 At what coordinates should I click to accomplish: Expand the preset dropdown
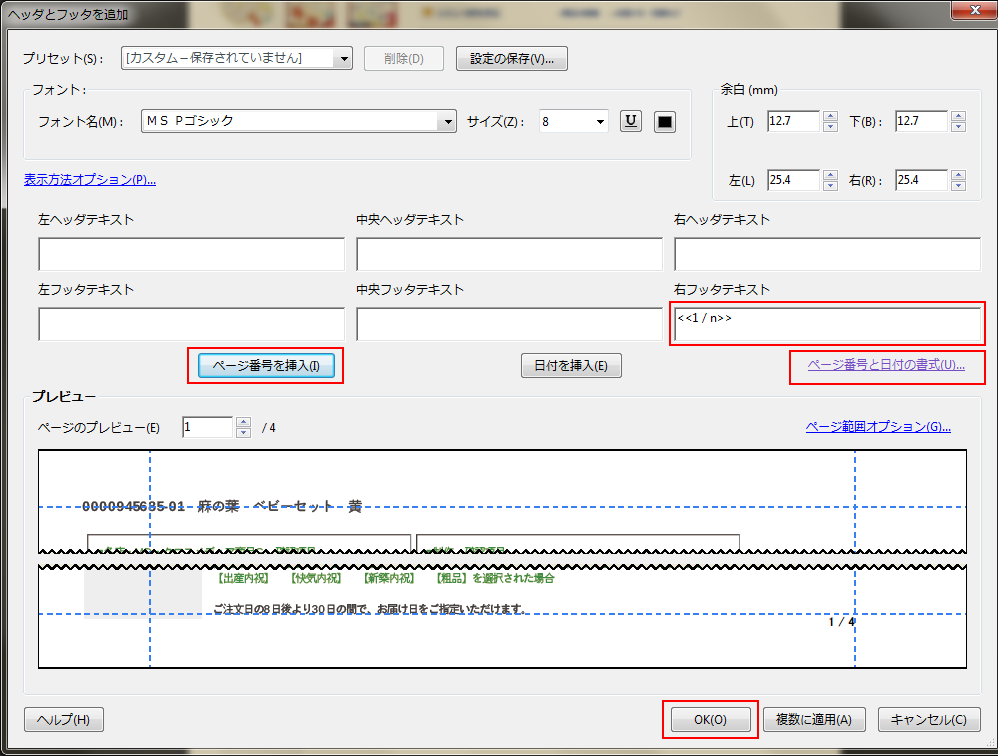344,59
